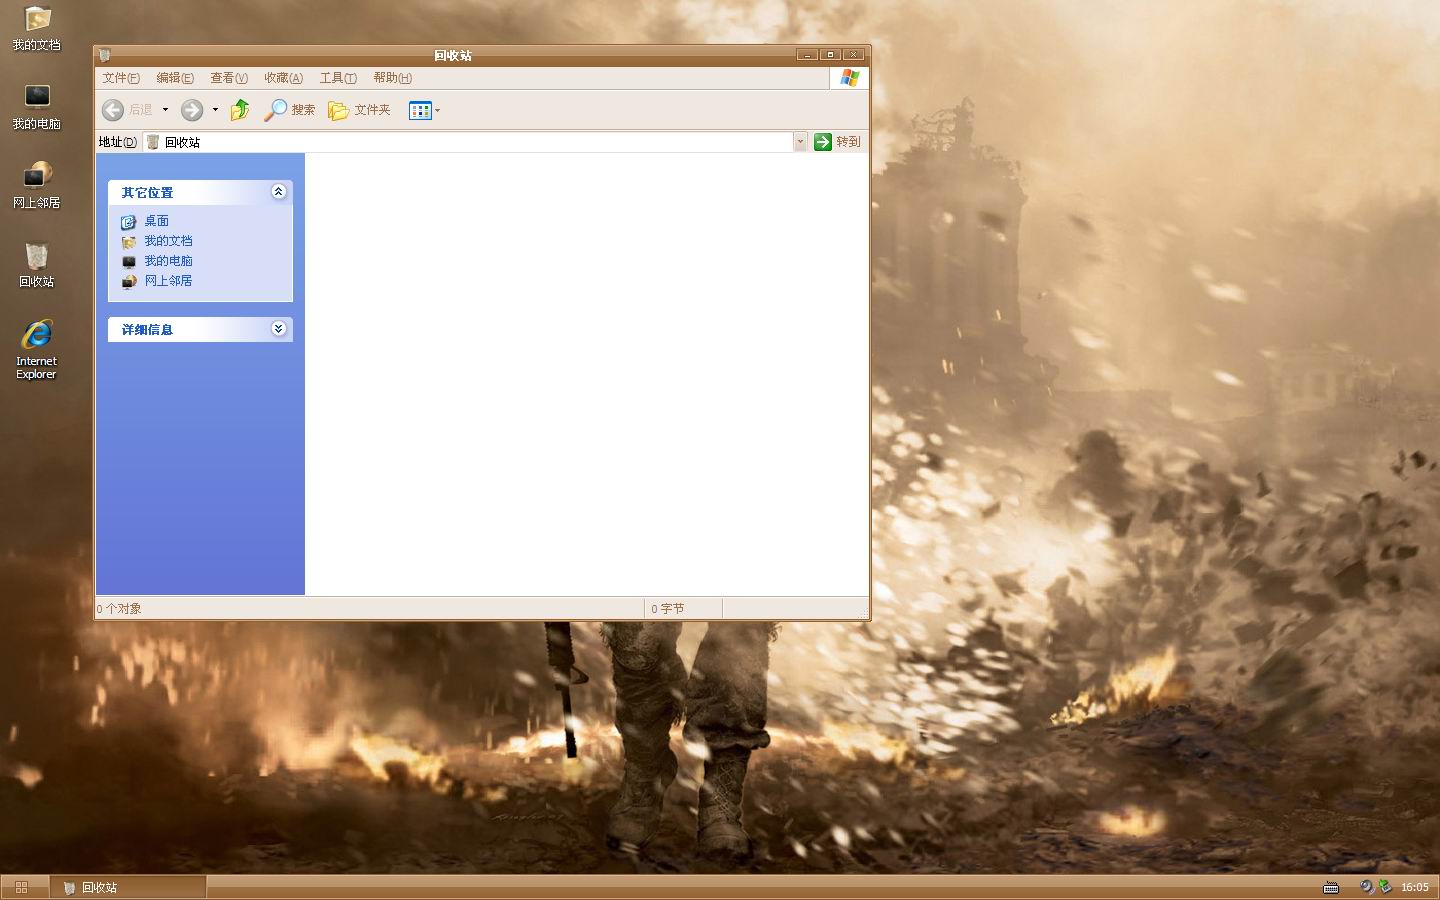The height and width of the screenshot is (900, 1440).
Task: Click the Forward arrow toolbar button
Action: click(192, 110)
